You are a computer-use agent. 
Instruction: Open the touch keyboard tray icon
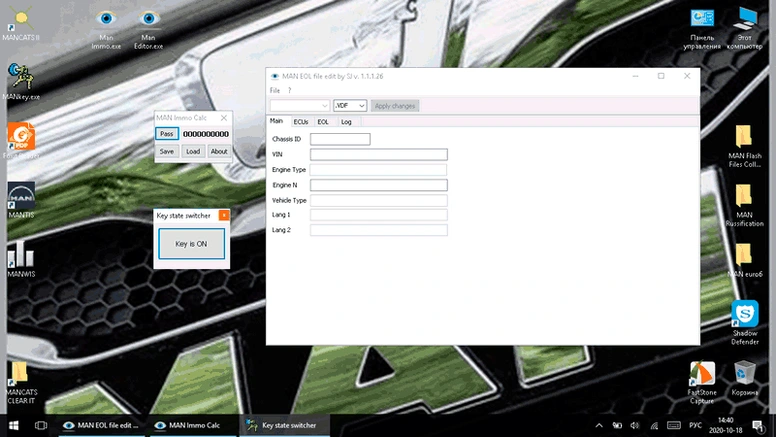[674, 425]
